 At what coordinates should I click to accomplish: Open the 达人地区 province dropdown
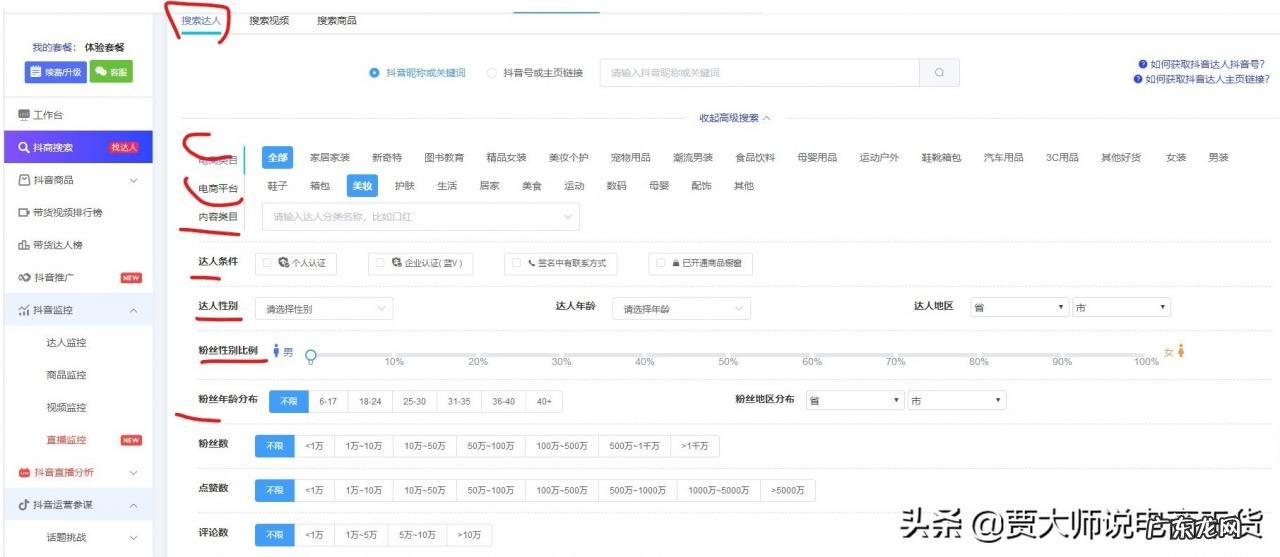click(x=1019, y=308)
